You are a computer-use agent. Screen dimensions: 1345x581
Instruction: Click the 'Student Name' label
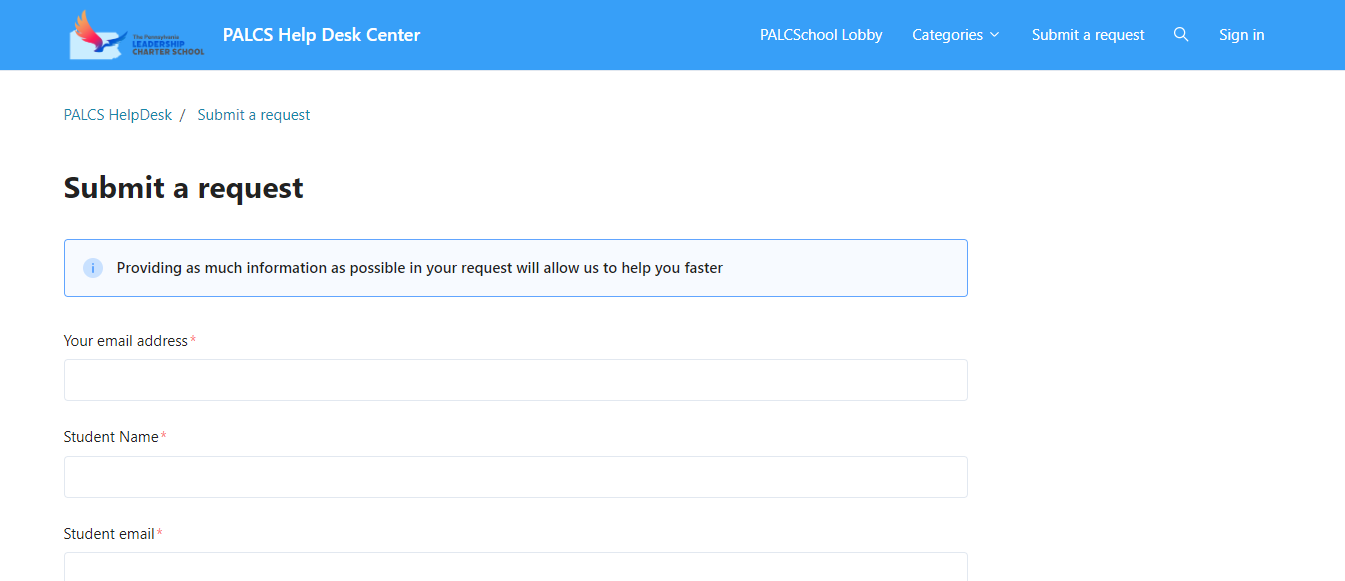pos(111,437)
